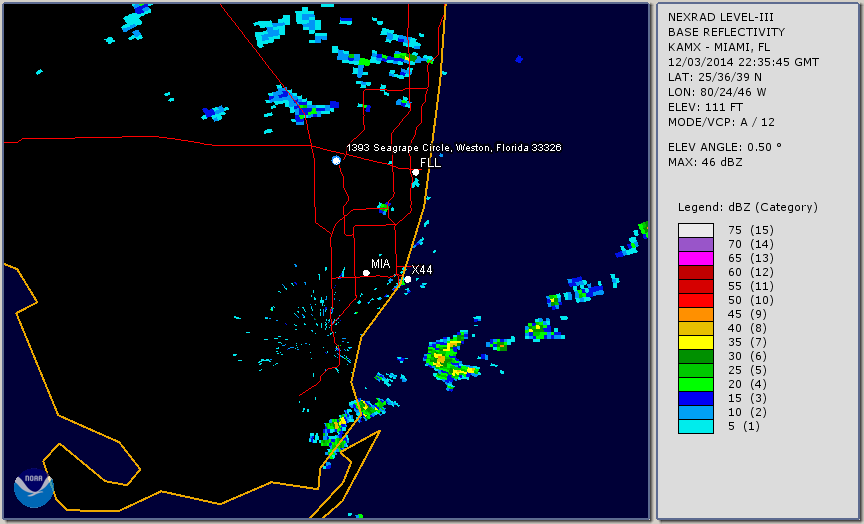Screen dimensions: 864x524
Task: Select the 55 dBZ legend swatch
Action: (x=695, y=287)
